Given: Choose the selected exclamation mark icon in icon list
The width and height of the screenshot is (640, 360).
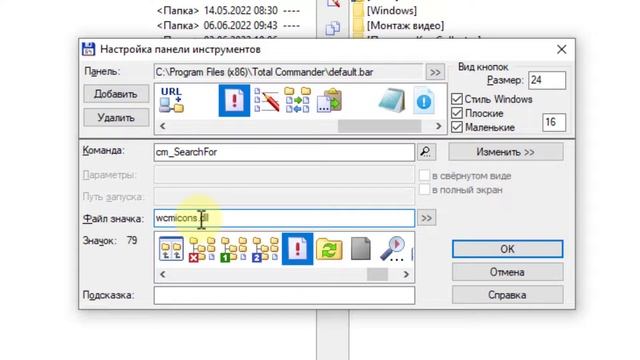Looking at the screenshot, I should click(x=298, y=249).
